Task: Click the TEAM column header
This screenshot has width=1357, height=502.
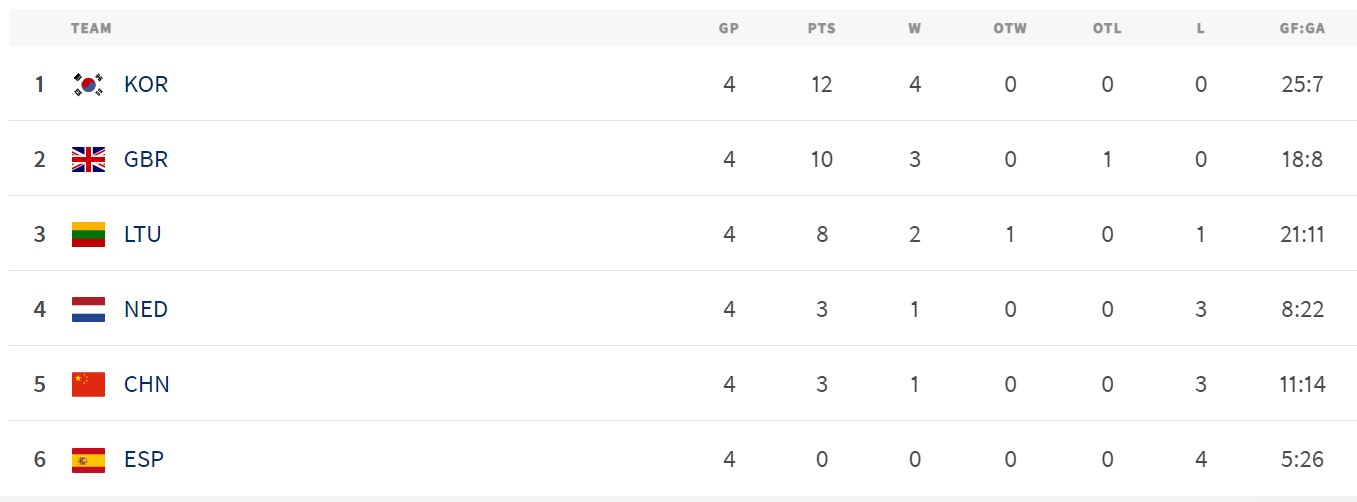Action: 91,28
